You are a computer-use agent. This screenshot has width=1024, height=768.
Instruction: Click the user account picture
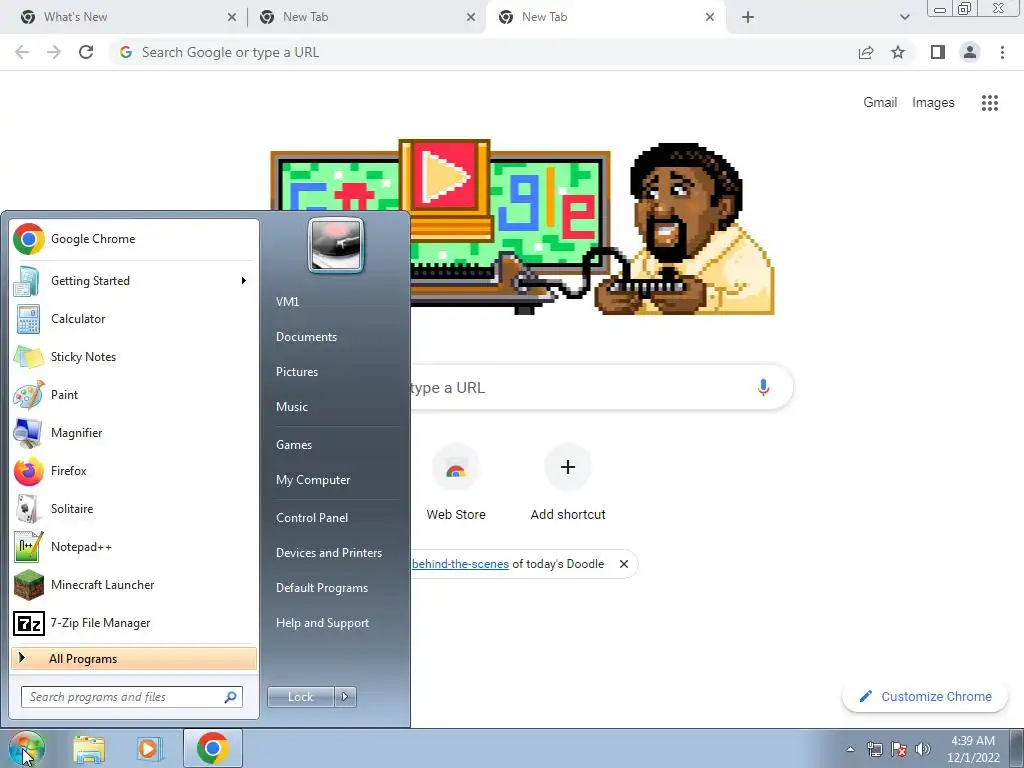tap(336, 245)
